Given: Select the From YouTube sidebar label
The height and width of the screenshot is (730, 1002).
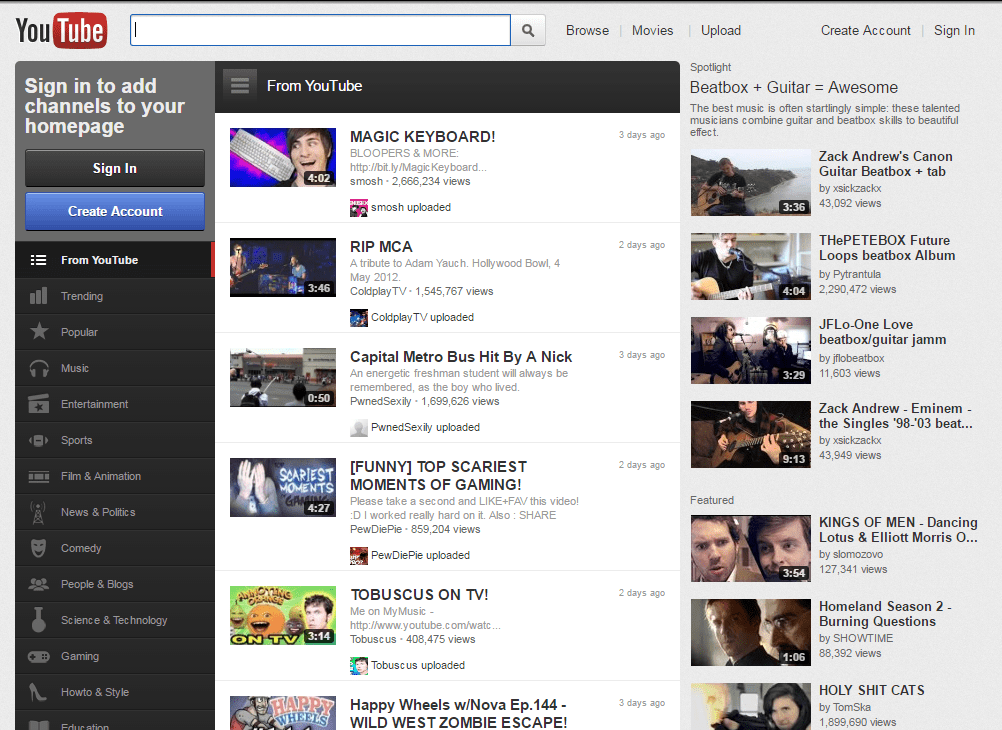Looking at the screenshot, I should (x=100, y=260).
